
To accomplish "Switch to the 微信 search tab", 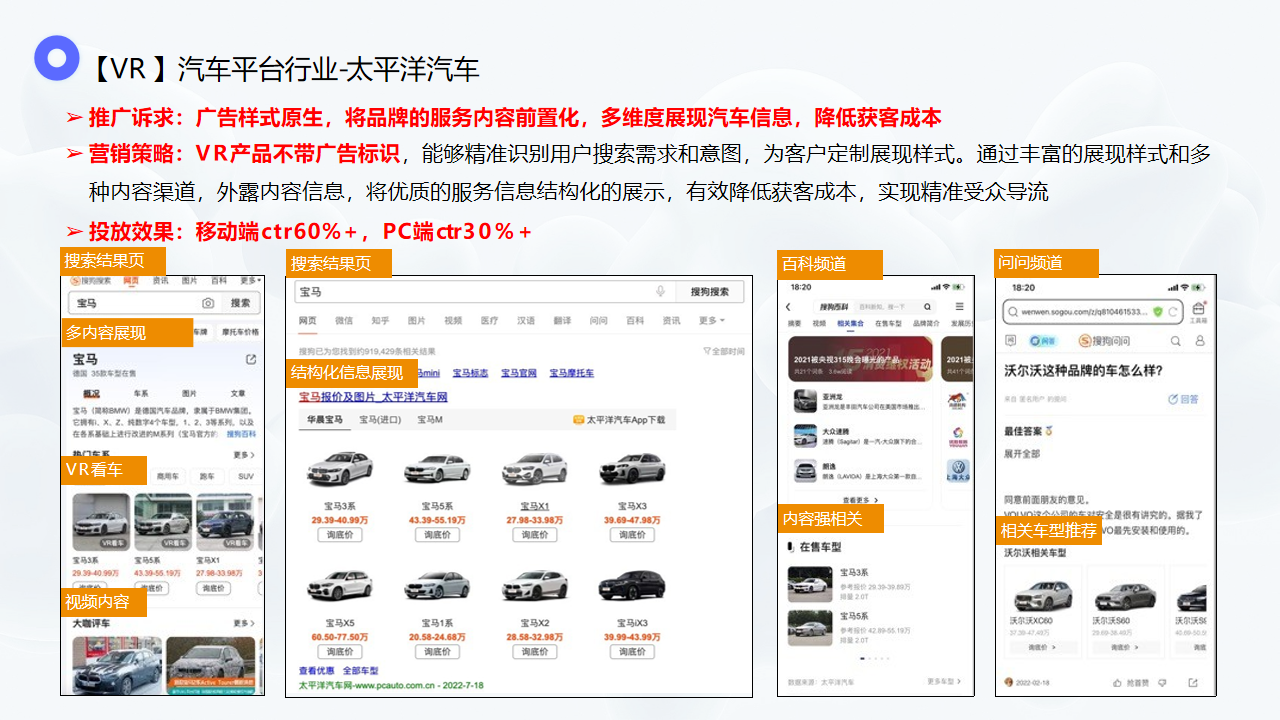I will (344, 321).
